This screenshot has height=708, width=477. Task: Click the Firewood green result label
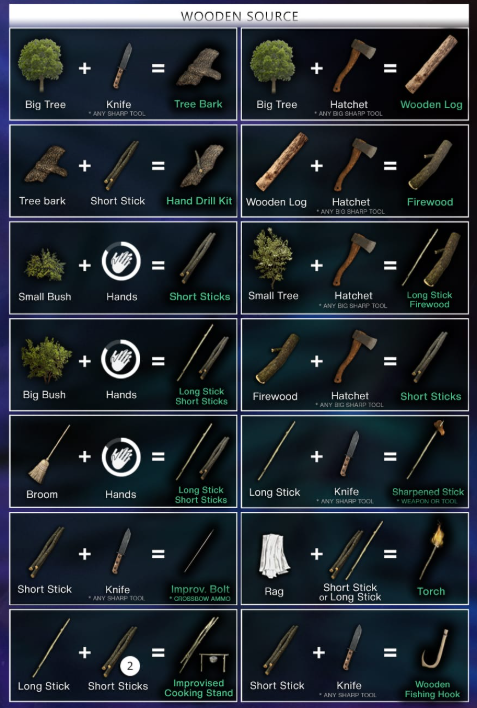pos(430,202)
